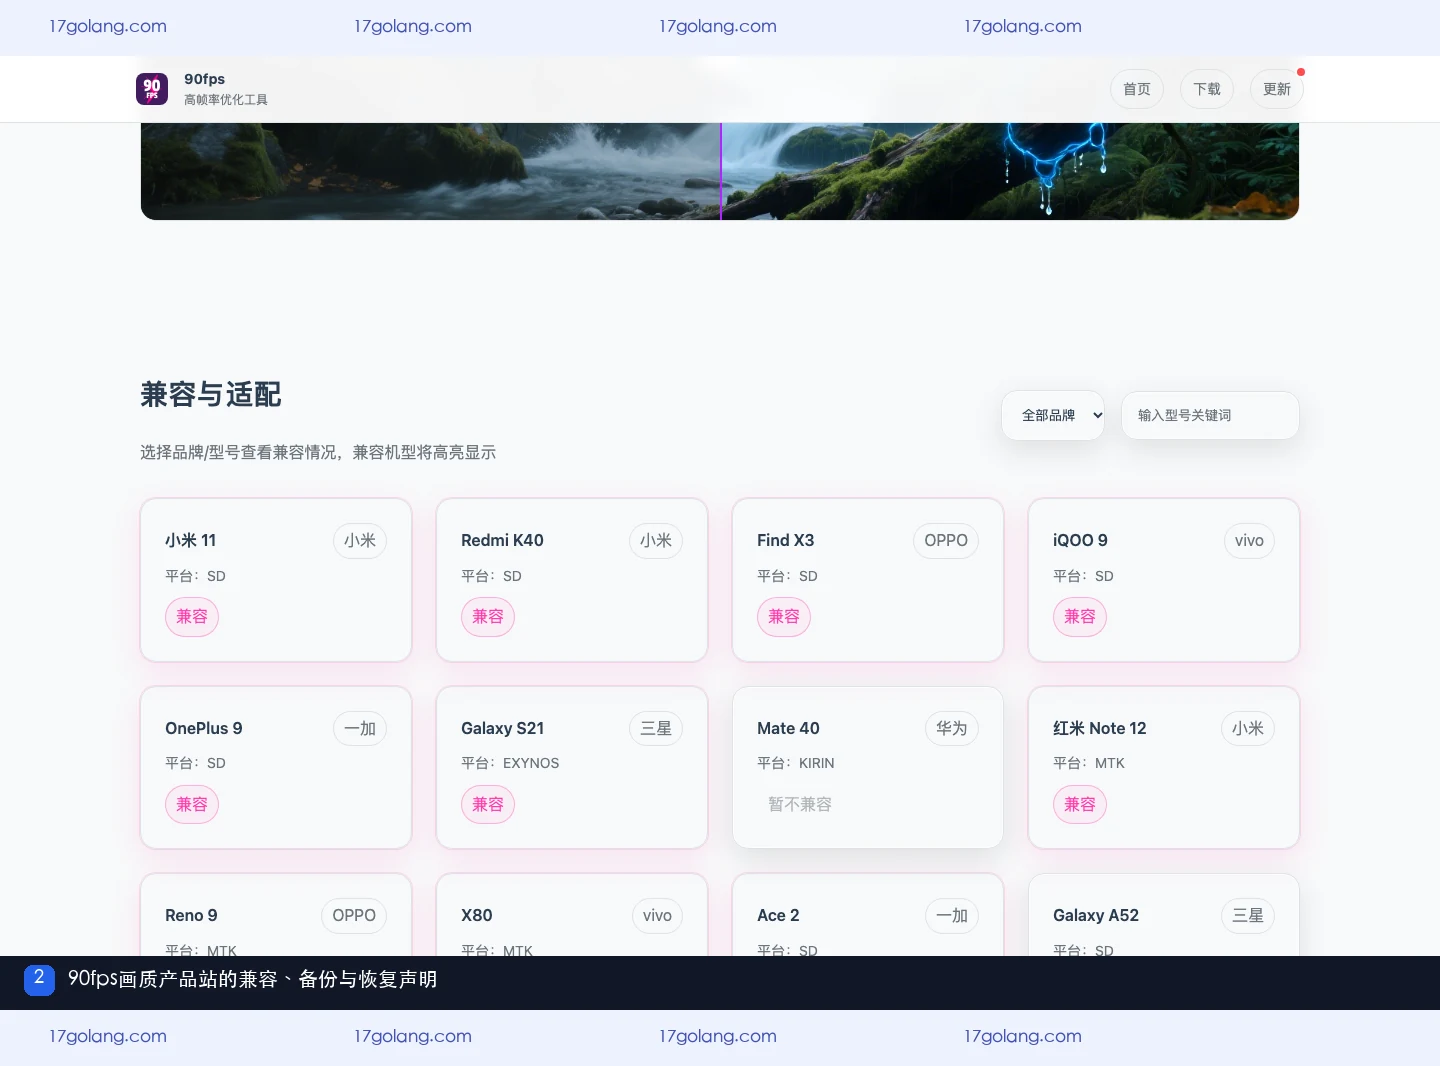1440x1066 pixels.
Task: Select the Redmi K40 model title
Action: 502,540
